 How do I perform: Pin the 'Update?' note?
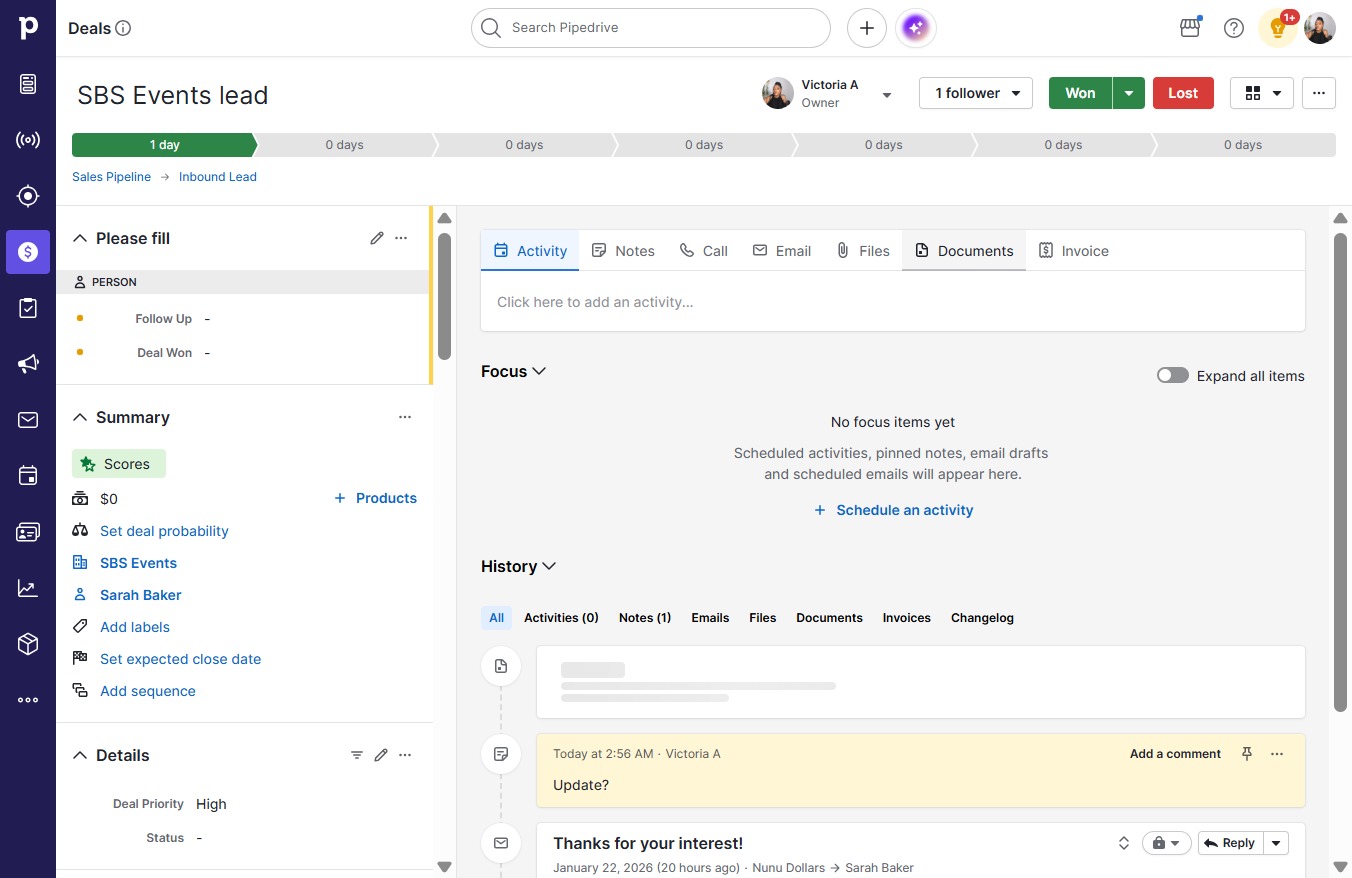click(x=1247, y=754)
